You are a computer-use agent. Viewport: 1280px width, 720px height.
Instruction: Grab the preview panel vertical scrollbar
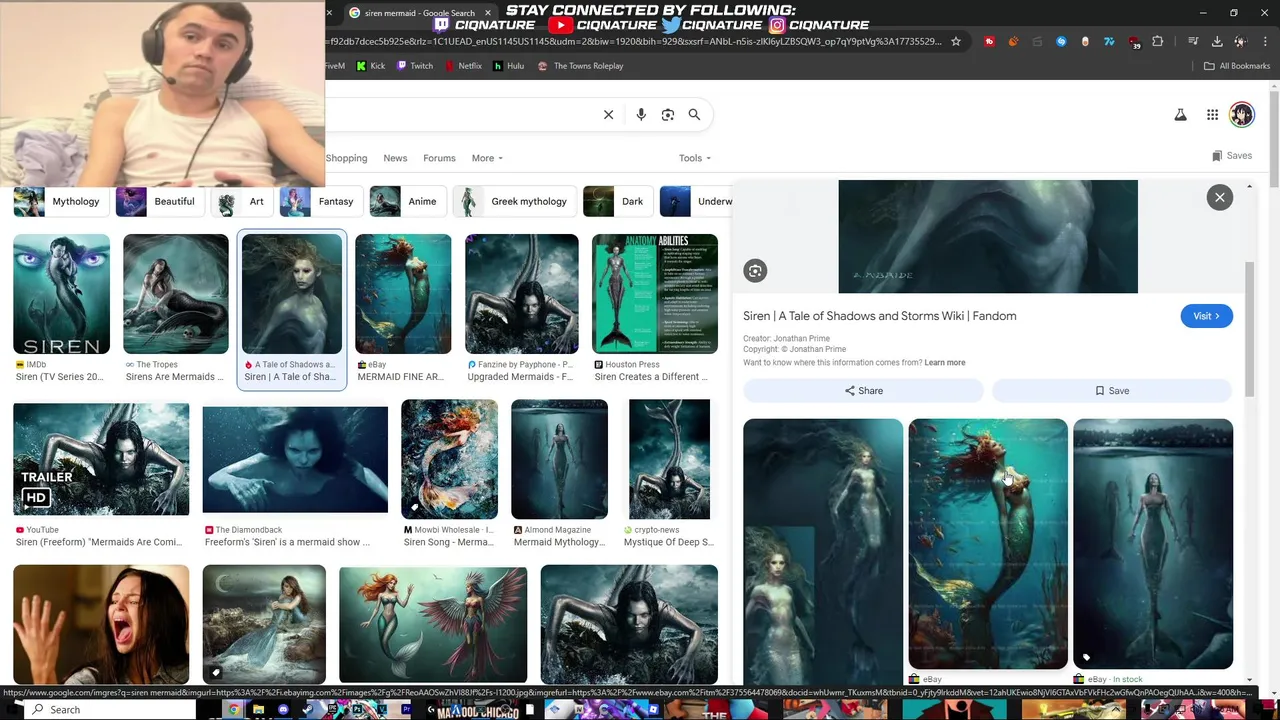[x=1249, y=330]
